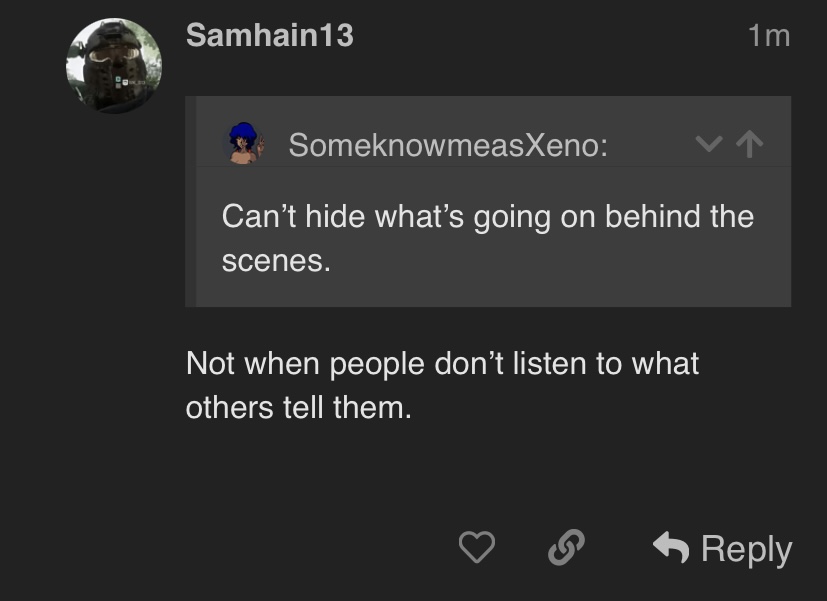
Task: Click the colon after SomeknowmeasXeno
Action: click(604, 146)
